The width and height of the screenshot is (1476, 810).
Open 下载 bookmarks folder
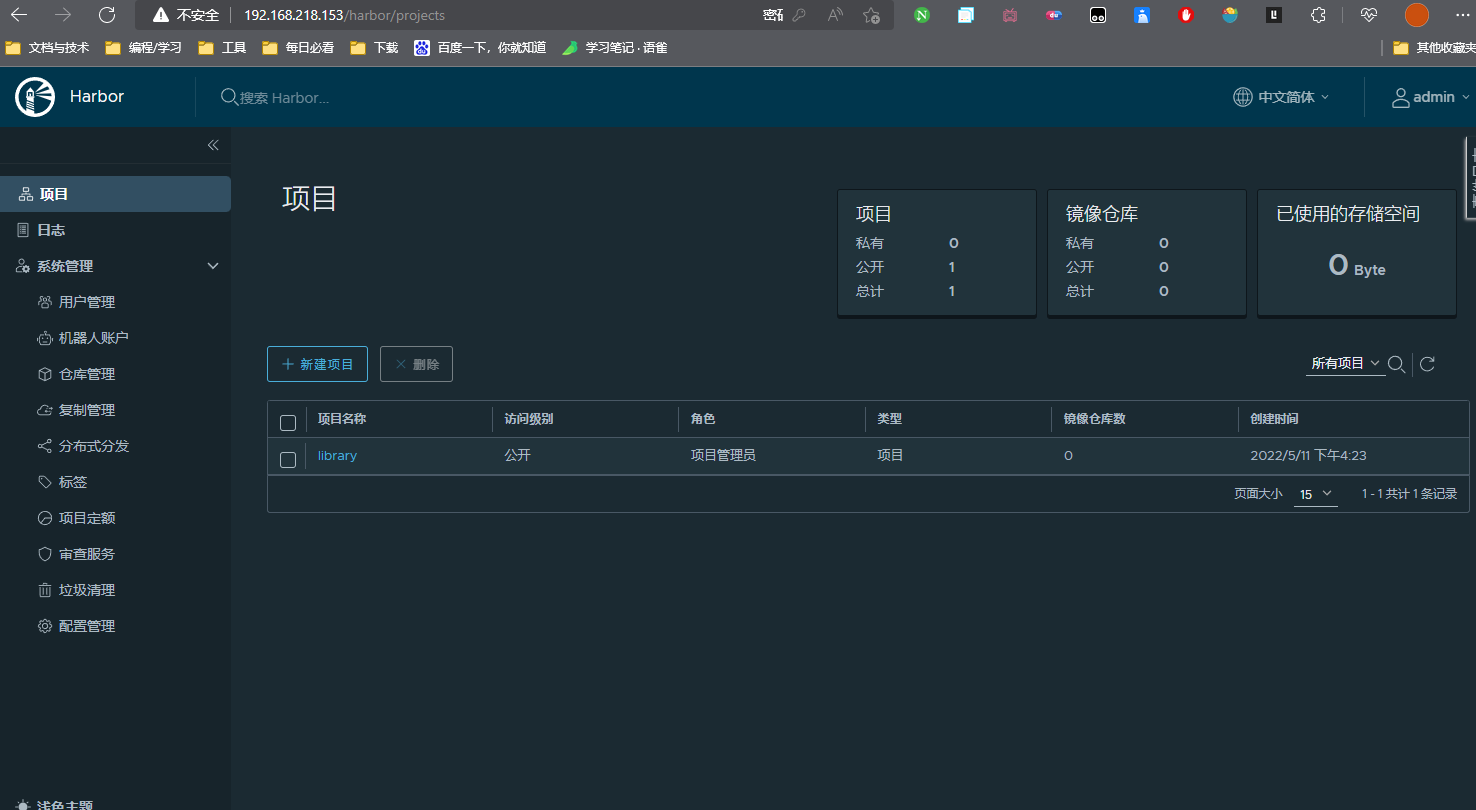[x=374, y=47]
